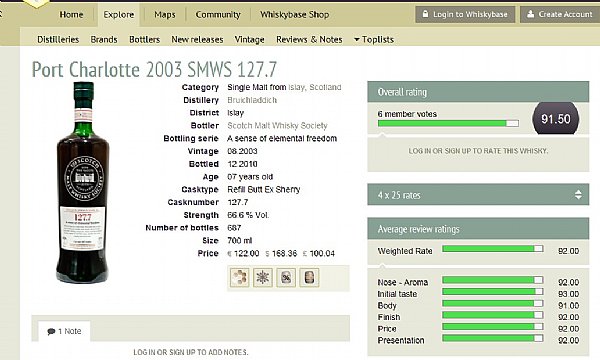The image size is (600, 360).
Task: Open the Whiskybase Shop tab
Action: click(295, 15)
